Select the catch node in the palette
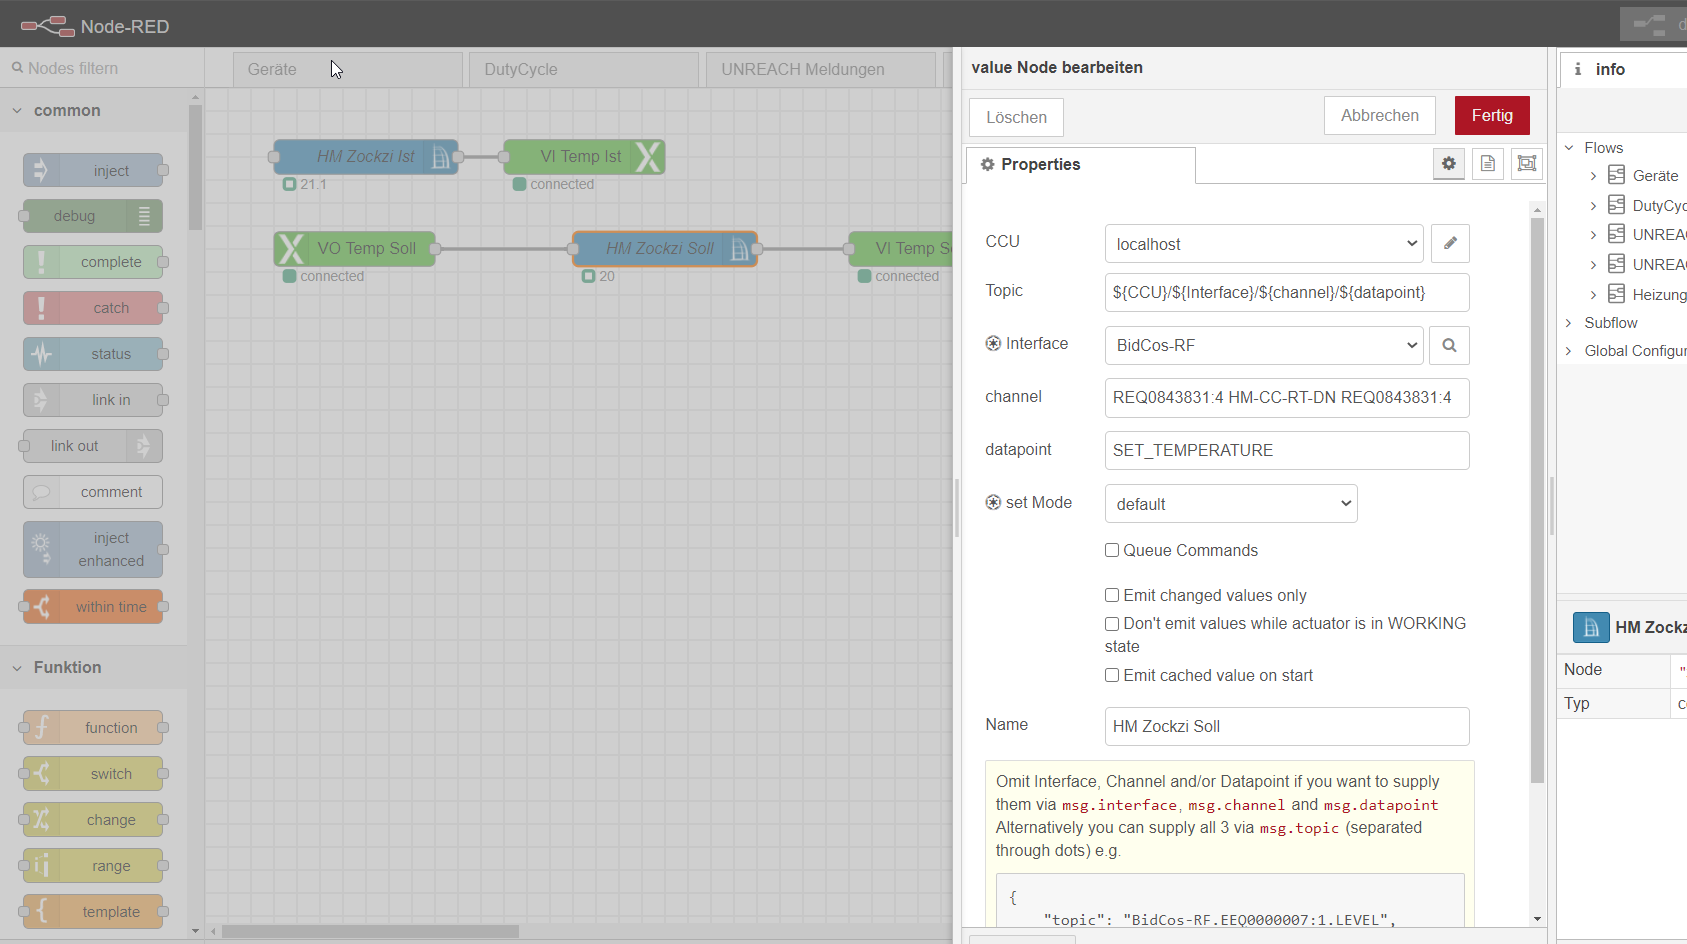Screen dimensions: 1687x944 click(x=93, y=308)
